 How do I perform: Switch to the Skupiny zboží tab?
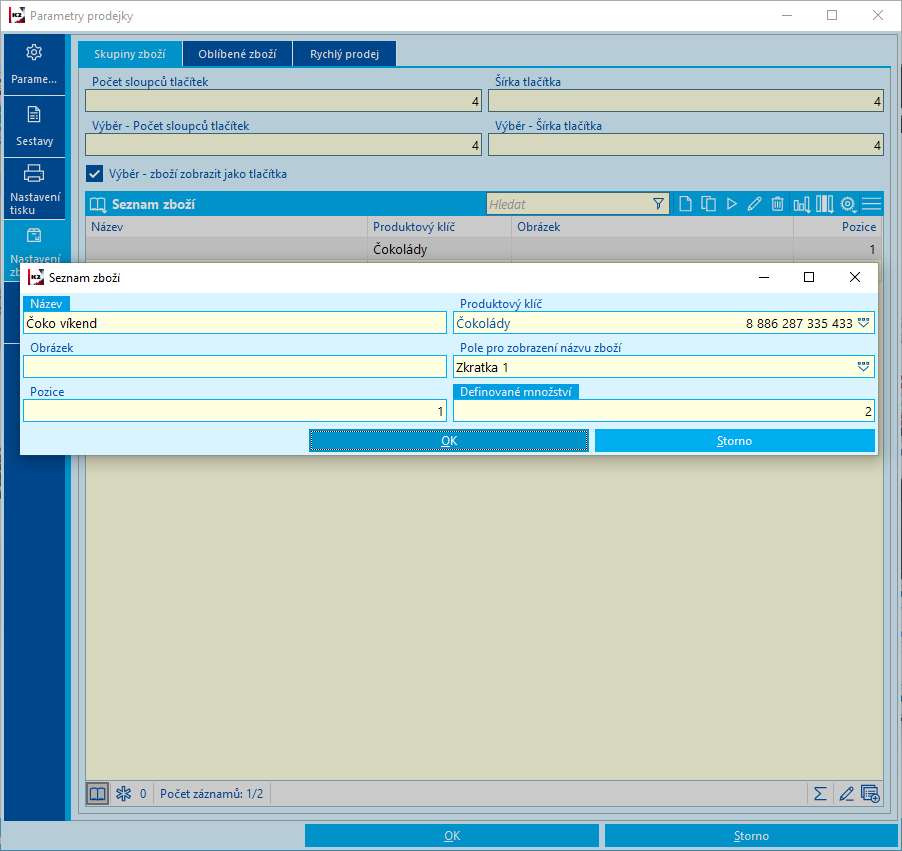(x=130, y=54)
